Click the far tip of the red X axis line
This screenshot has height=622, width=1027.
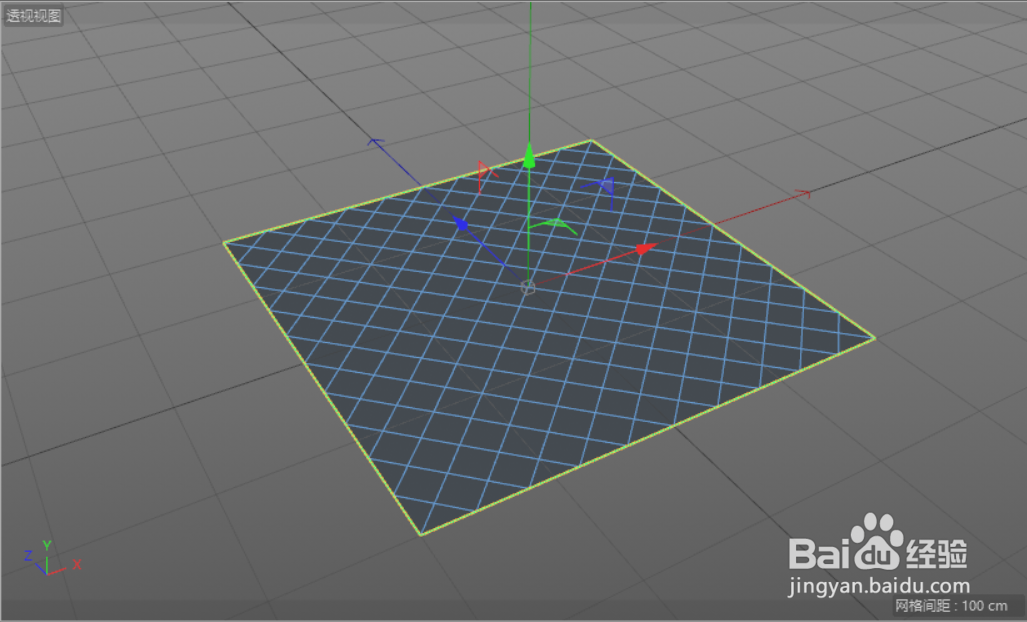[x=804, y=194]
